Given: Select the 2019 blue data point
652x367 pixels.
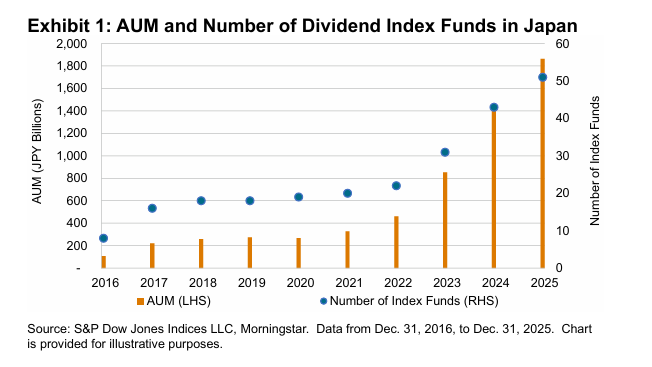Looking at the screenshot, I should point(250,201).
